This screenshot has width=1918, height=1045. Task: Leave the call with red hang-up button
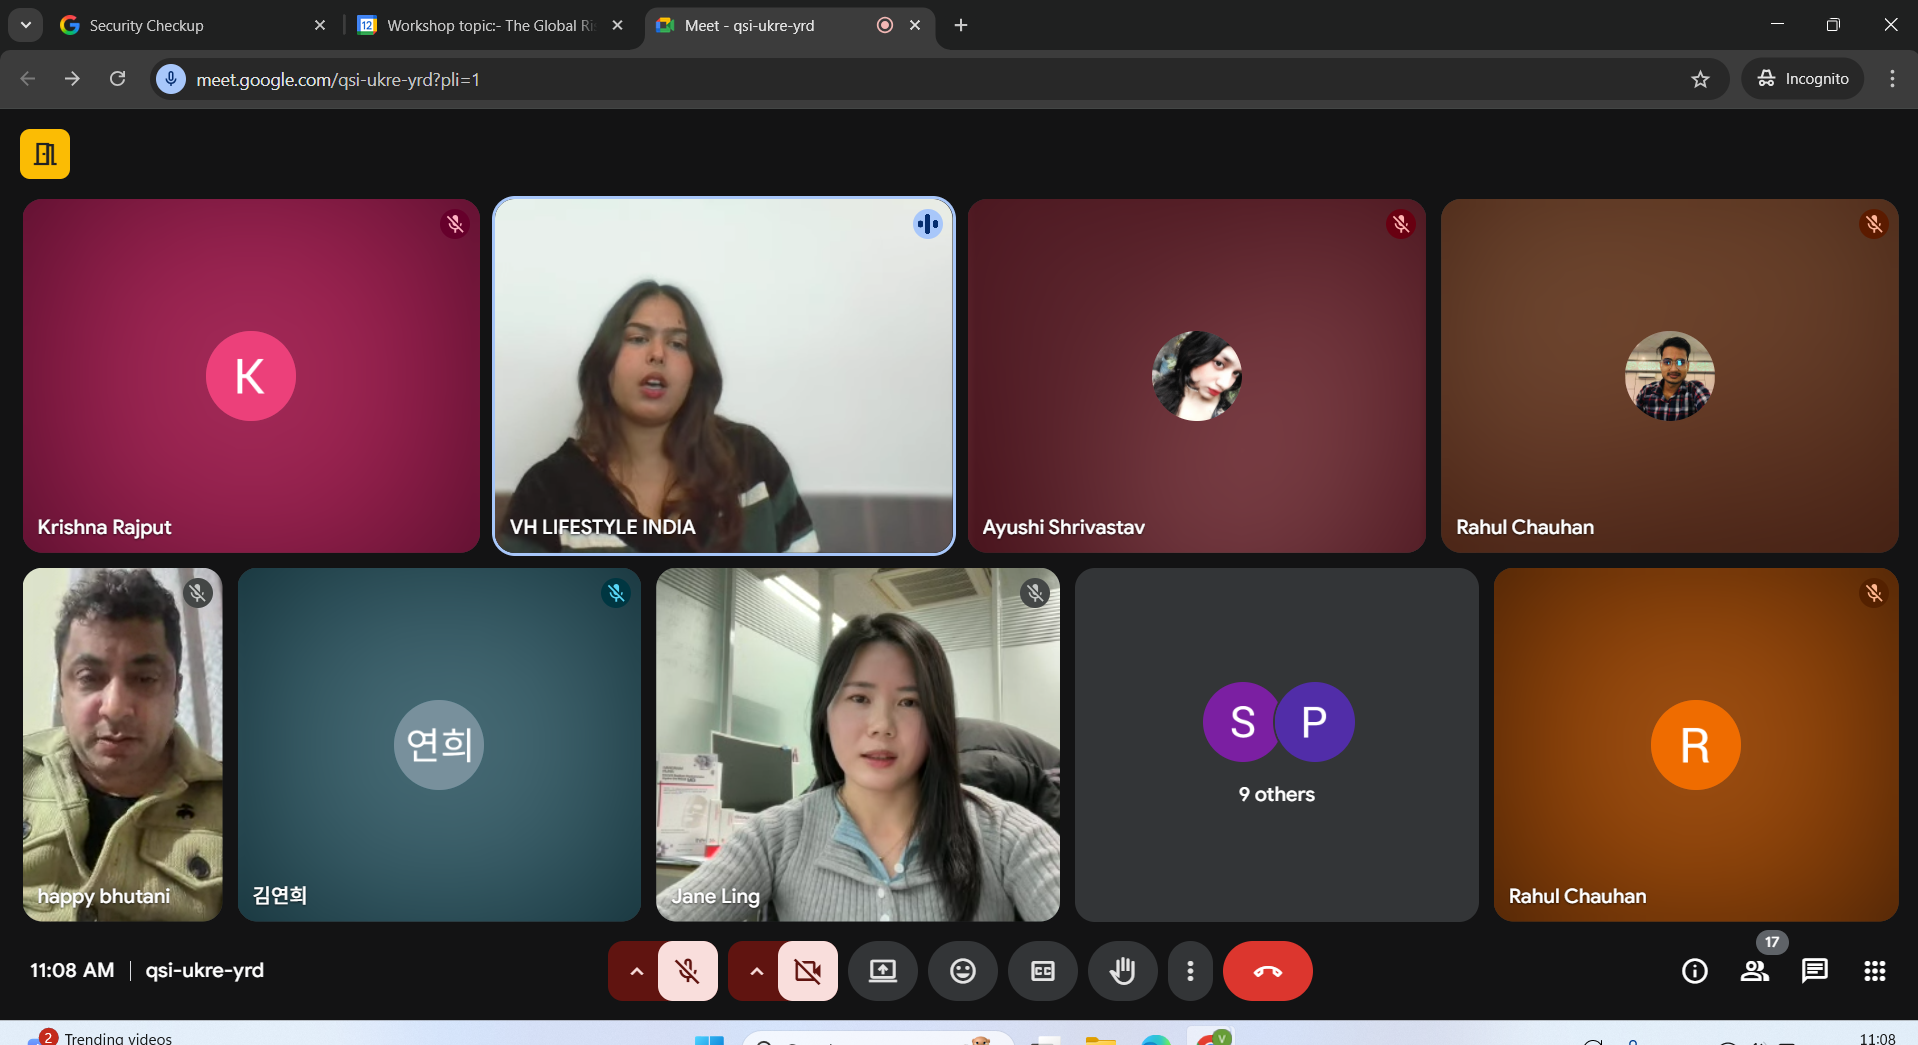pyautogui.click(x=1267, y=971)
